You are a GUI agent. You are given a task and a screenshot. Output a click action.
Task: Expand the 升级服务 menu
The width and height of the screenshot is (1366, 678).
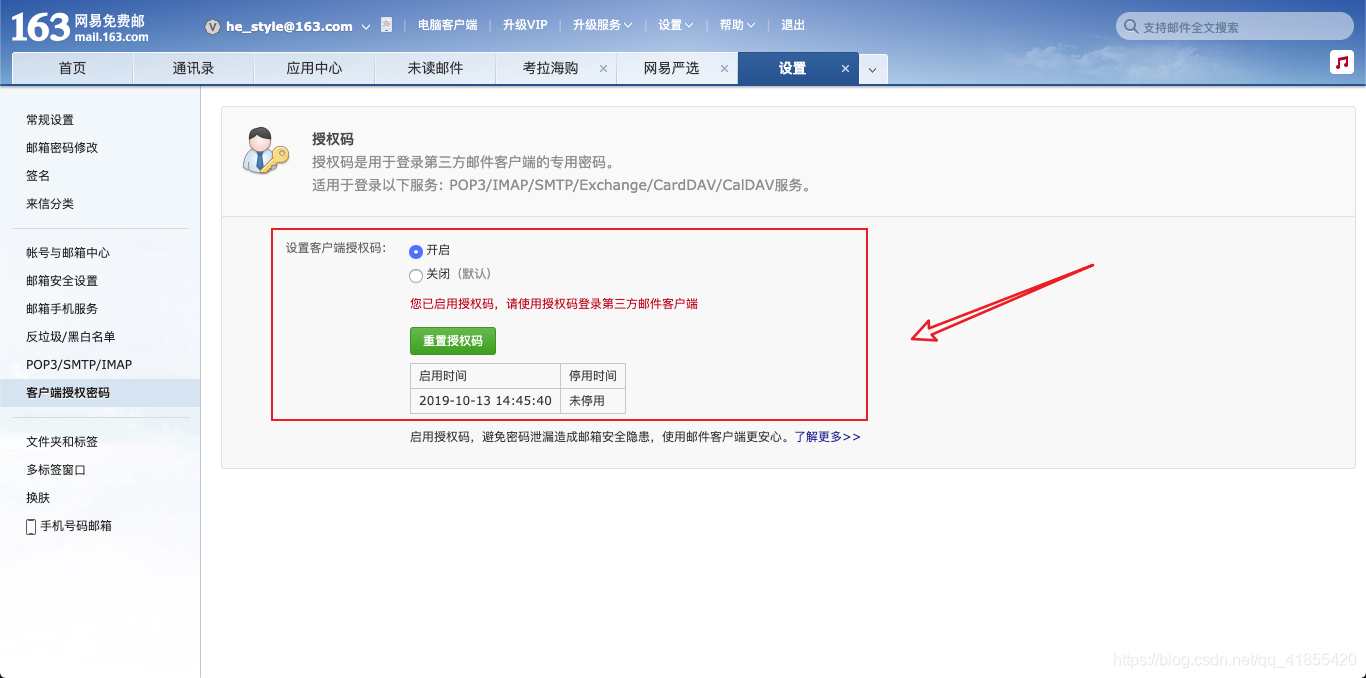pos(603,25)
